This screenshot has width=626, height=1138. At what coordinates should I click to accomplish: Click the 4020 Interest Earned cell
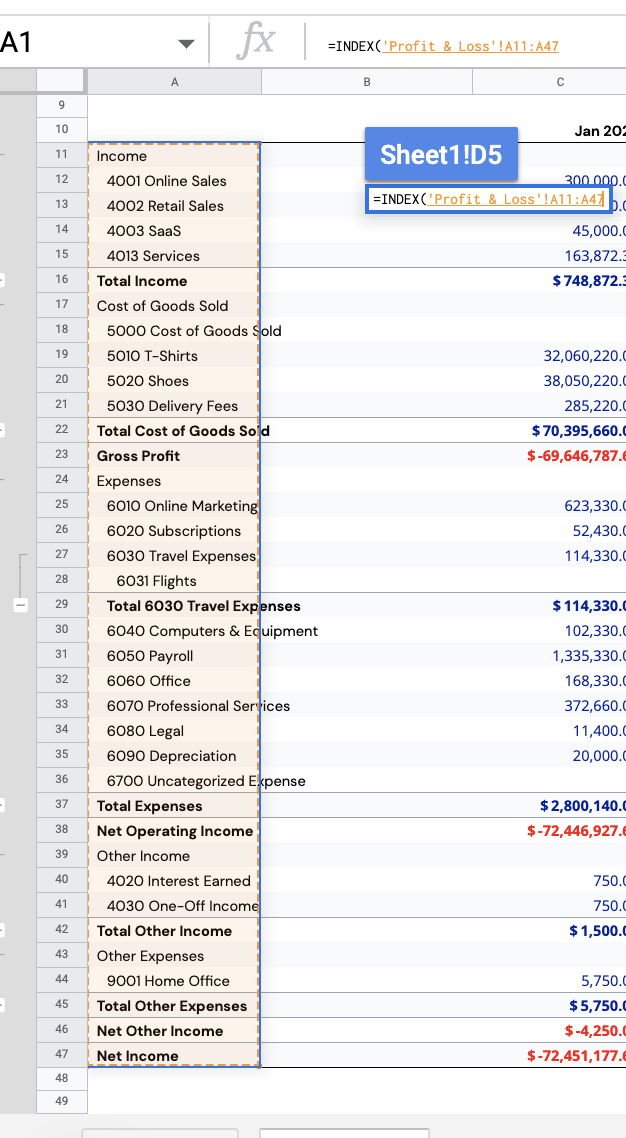click(x=174, y=880)
